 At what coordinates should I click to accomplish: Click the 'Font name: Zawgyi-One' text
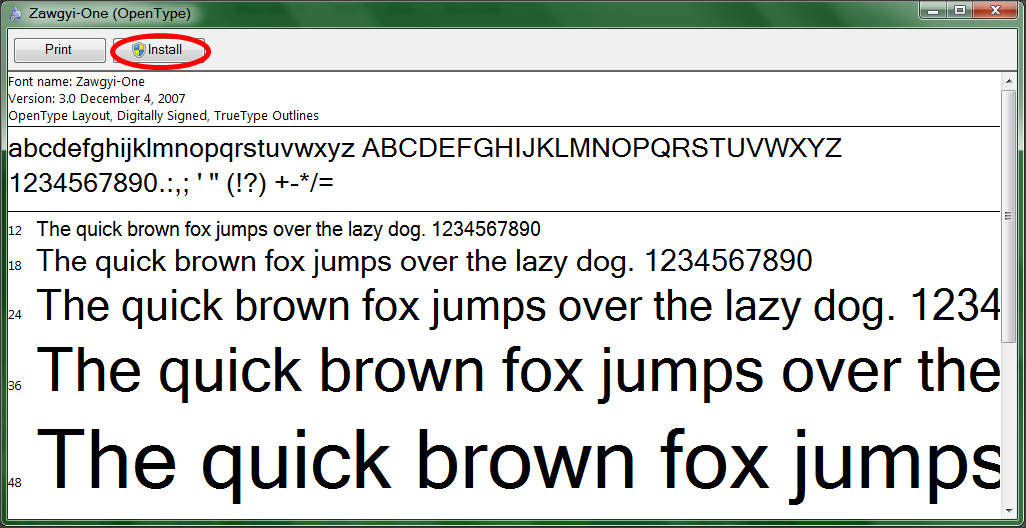point(77,82)
